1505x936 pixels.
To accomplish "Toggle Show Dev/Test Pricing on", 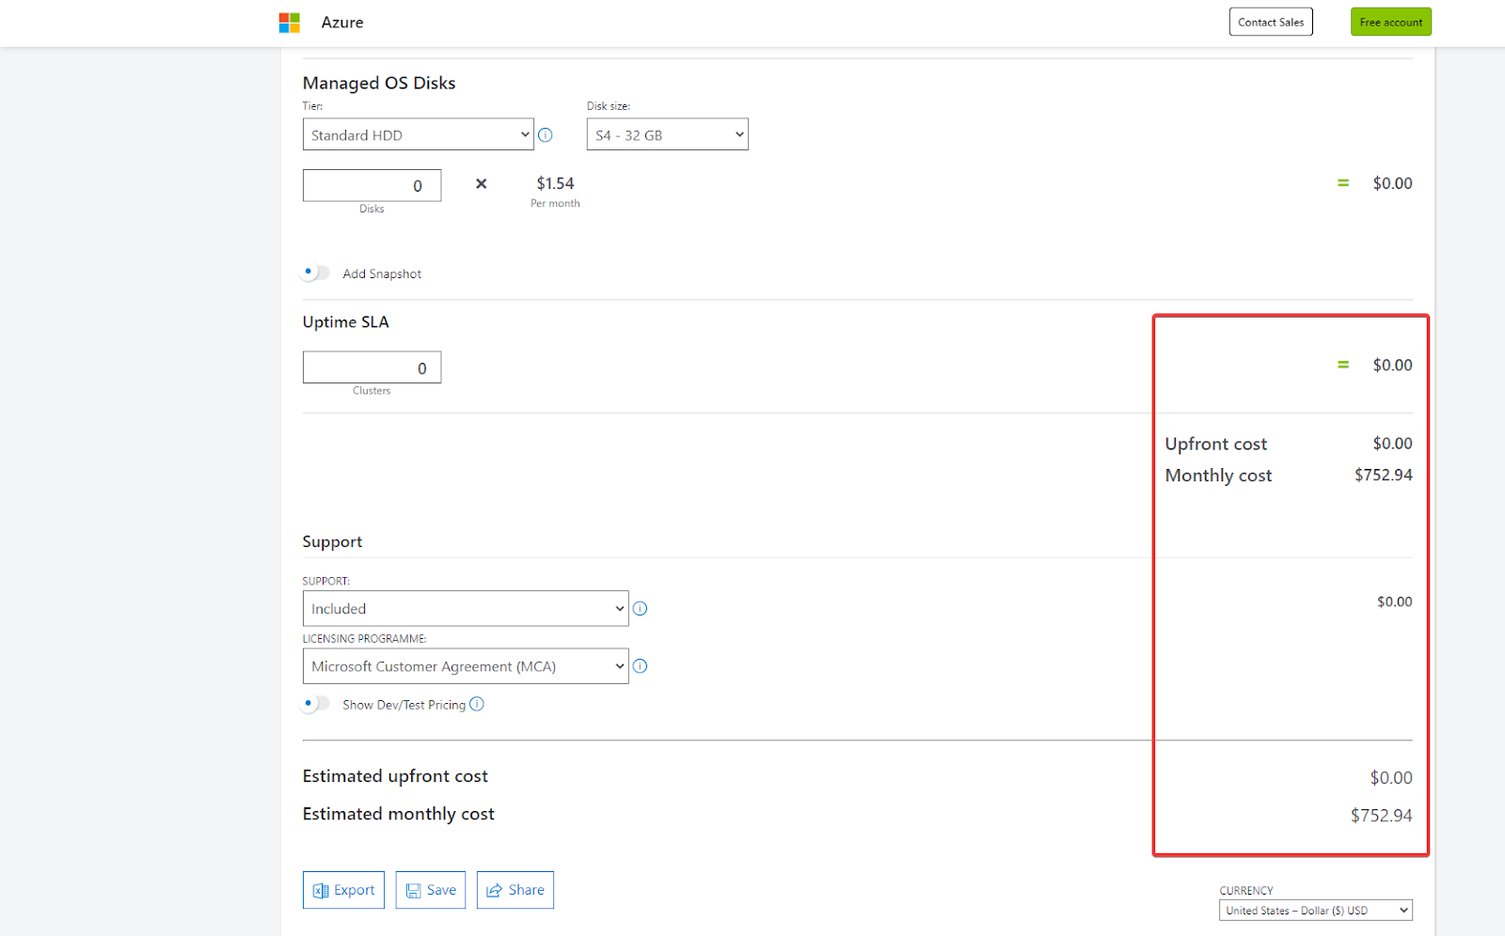I will click(x=314, y=704).
